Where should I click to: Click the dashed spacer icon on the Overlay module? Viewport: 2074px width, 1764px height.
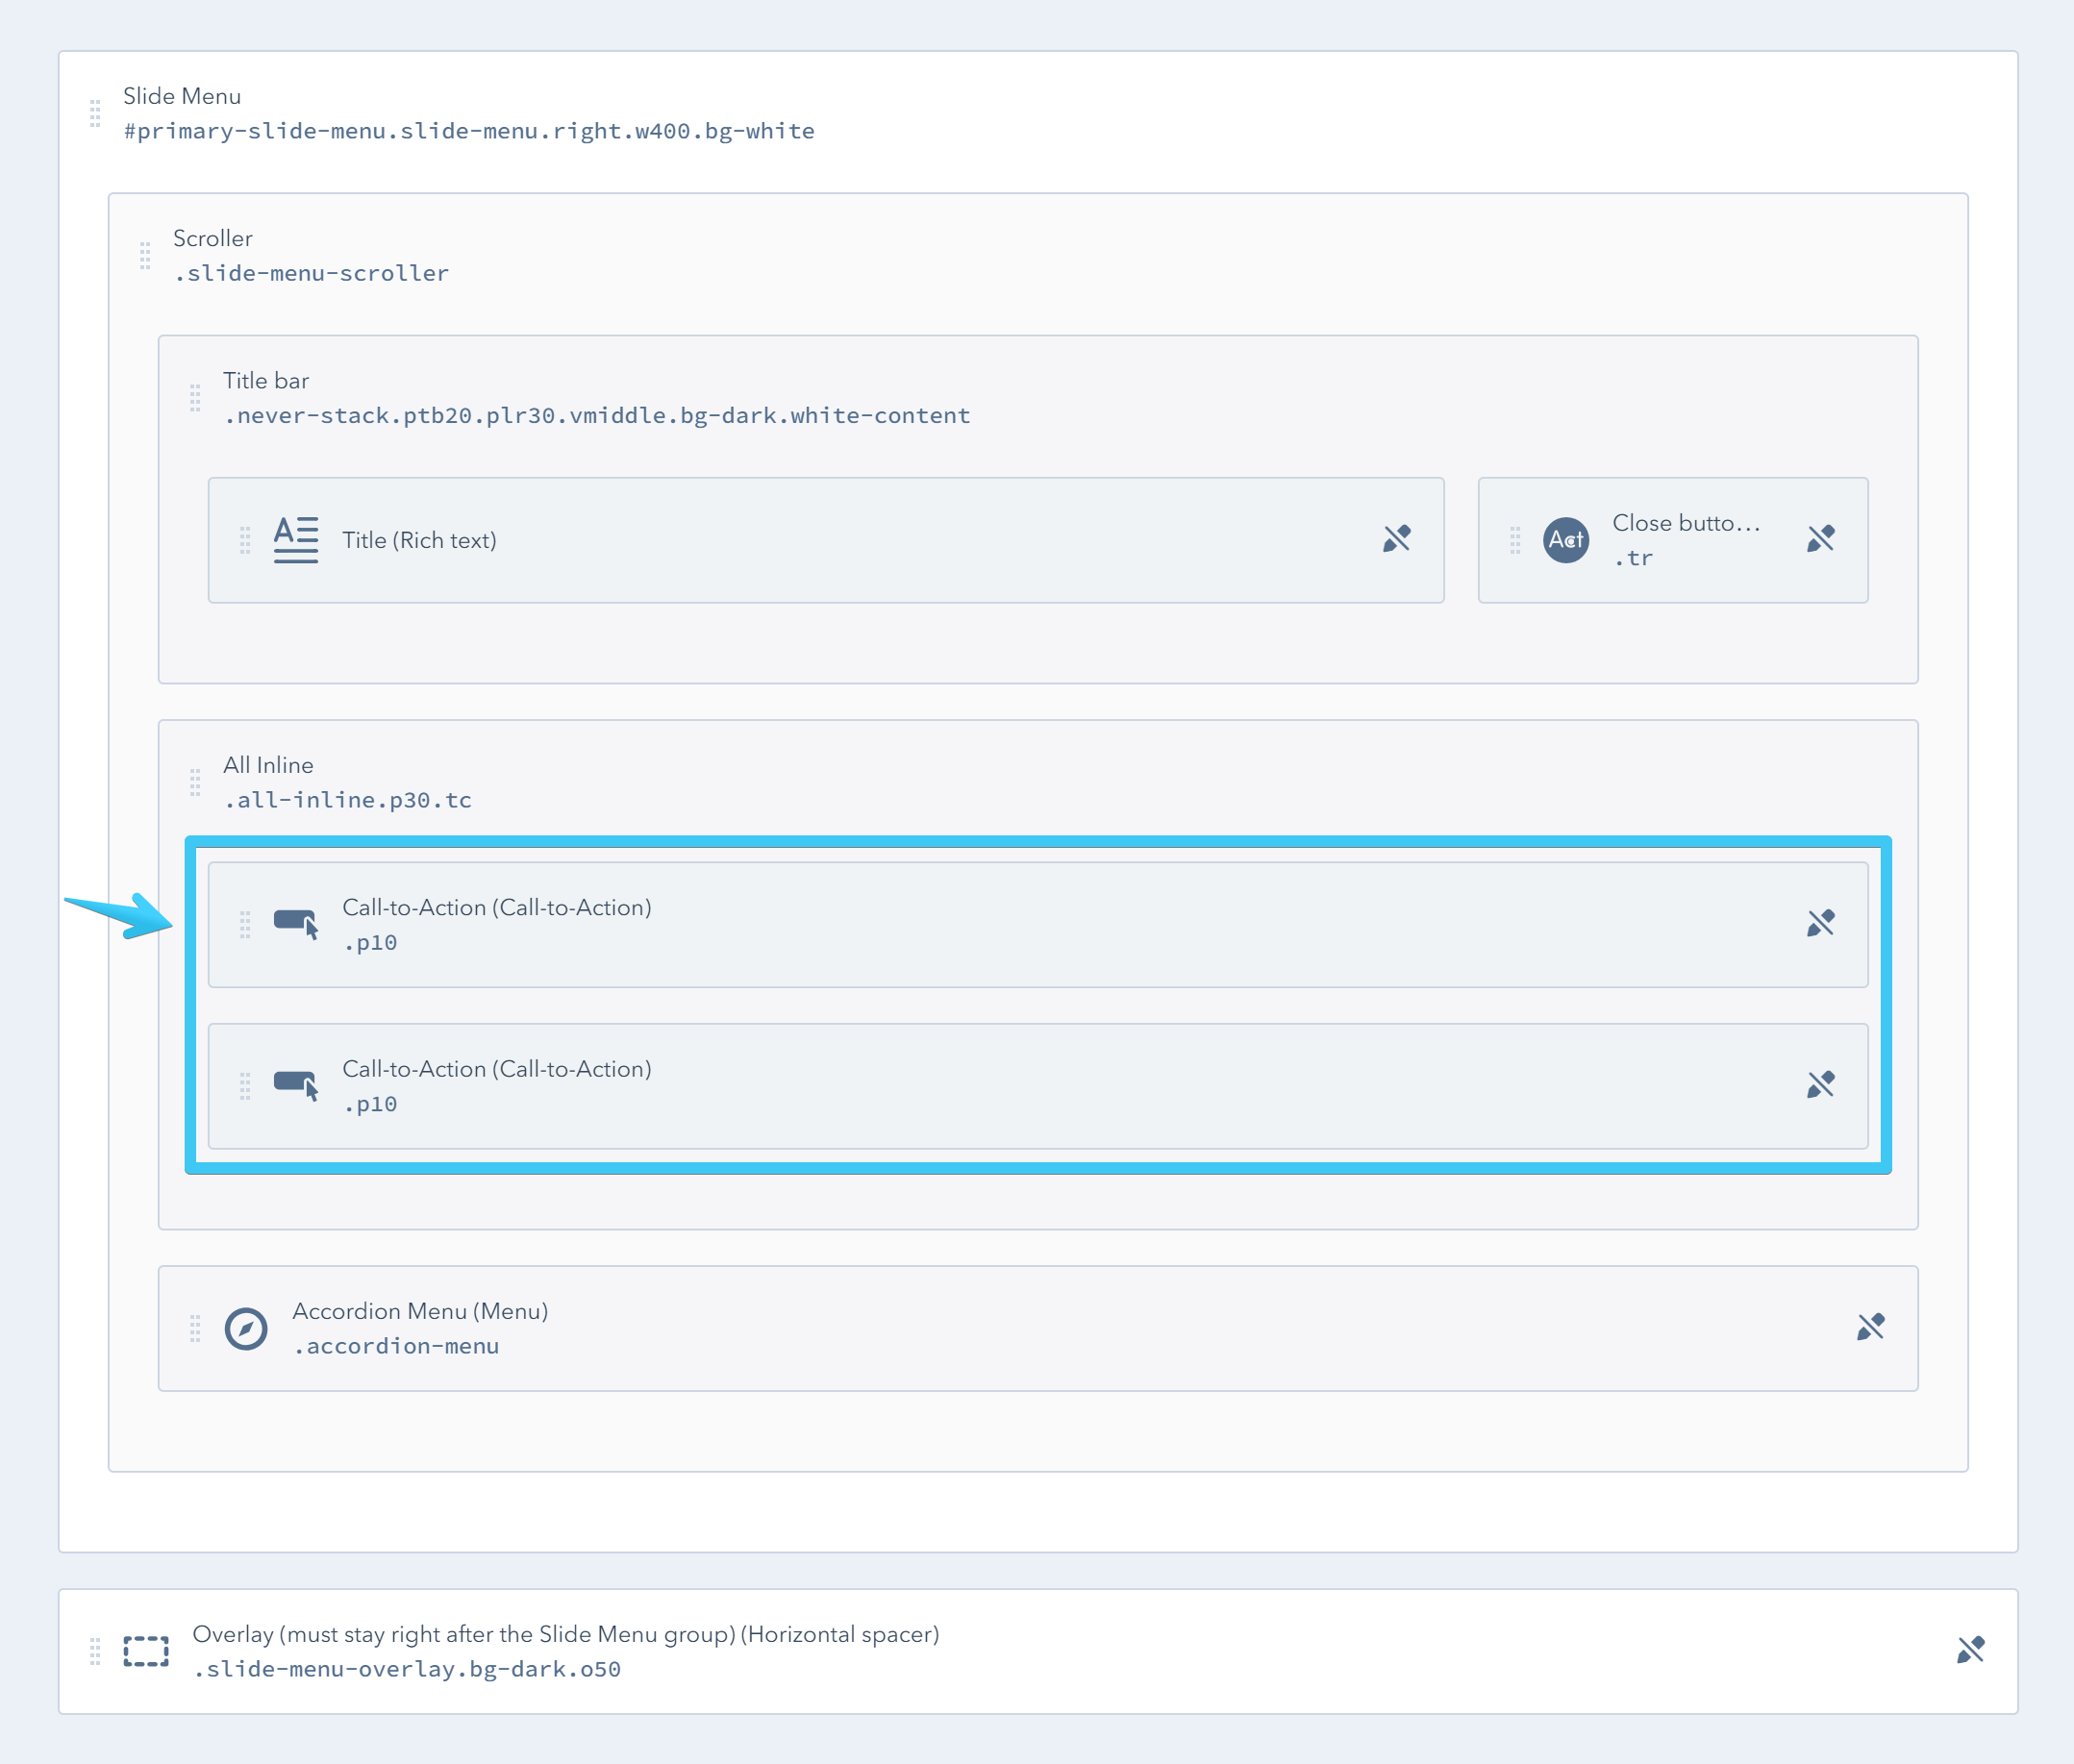(x=144, y=1650)
